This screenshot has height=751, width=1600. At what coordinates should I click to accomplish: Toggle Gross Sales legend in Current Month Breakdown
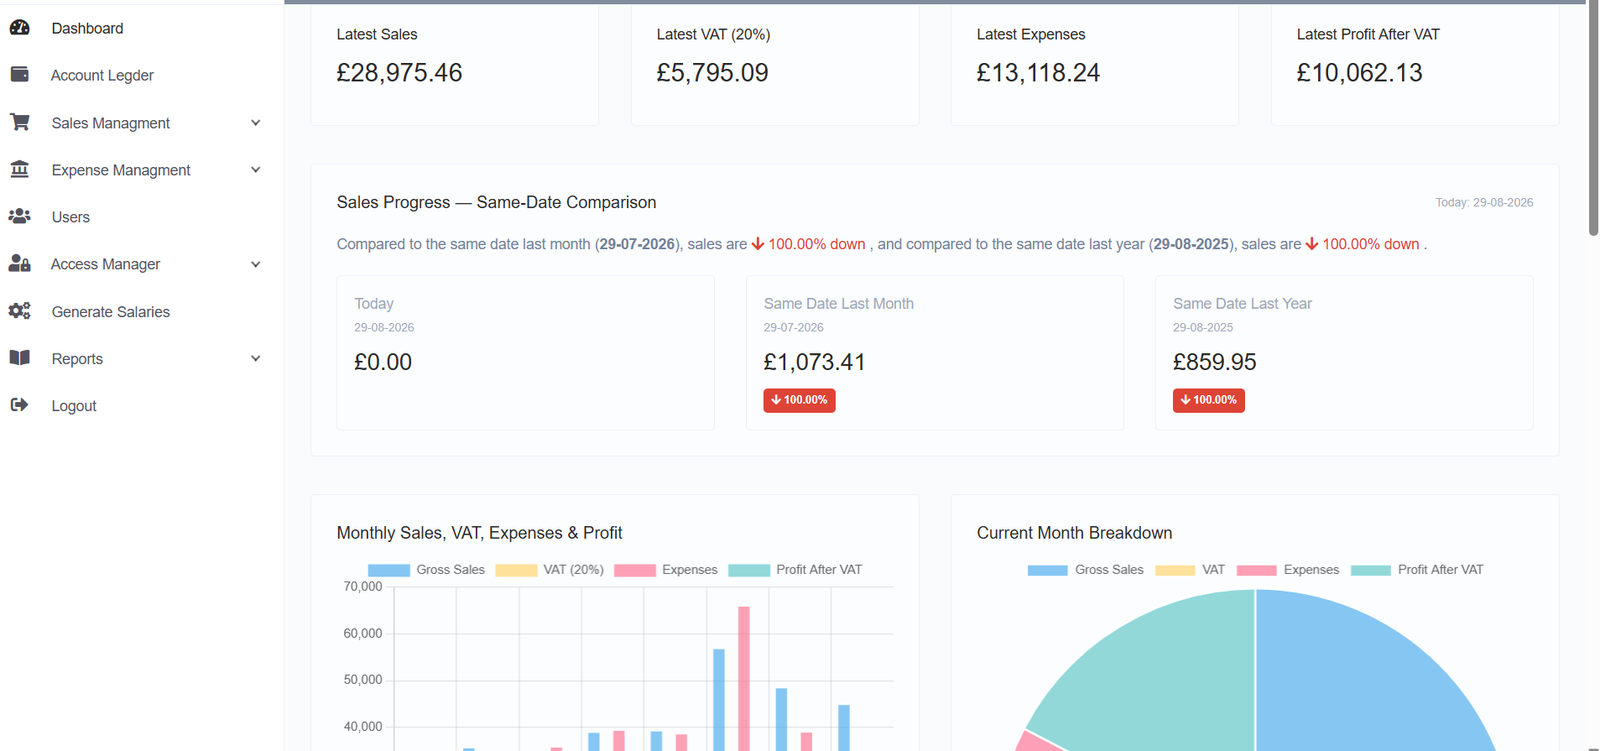tap(1085, 570)
